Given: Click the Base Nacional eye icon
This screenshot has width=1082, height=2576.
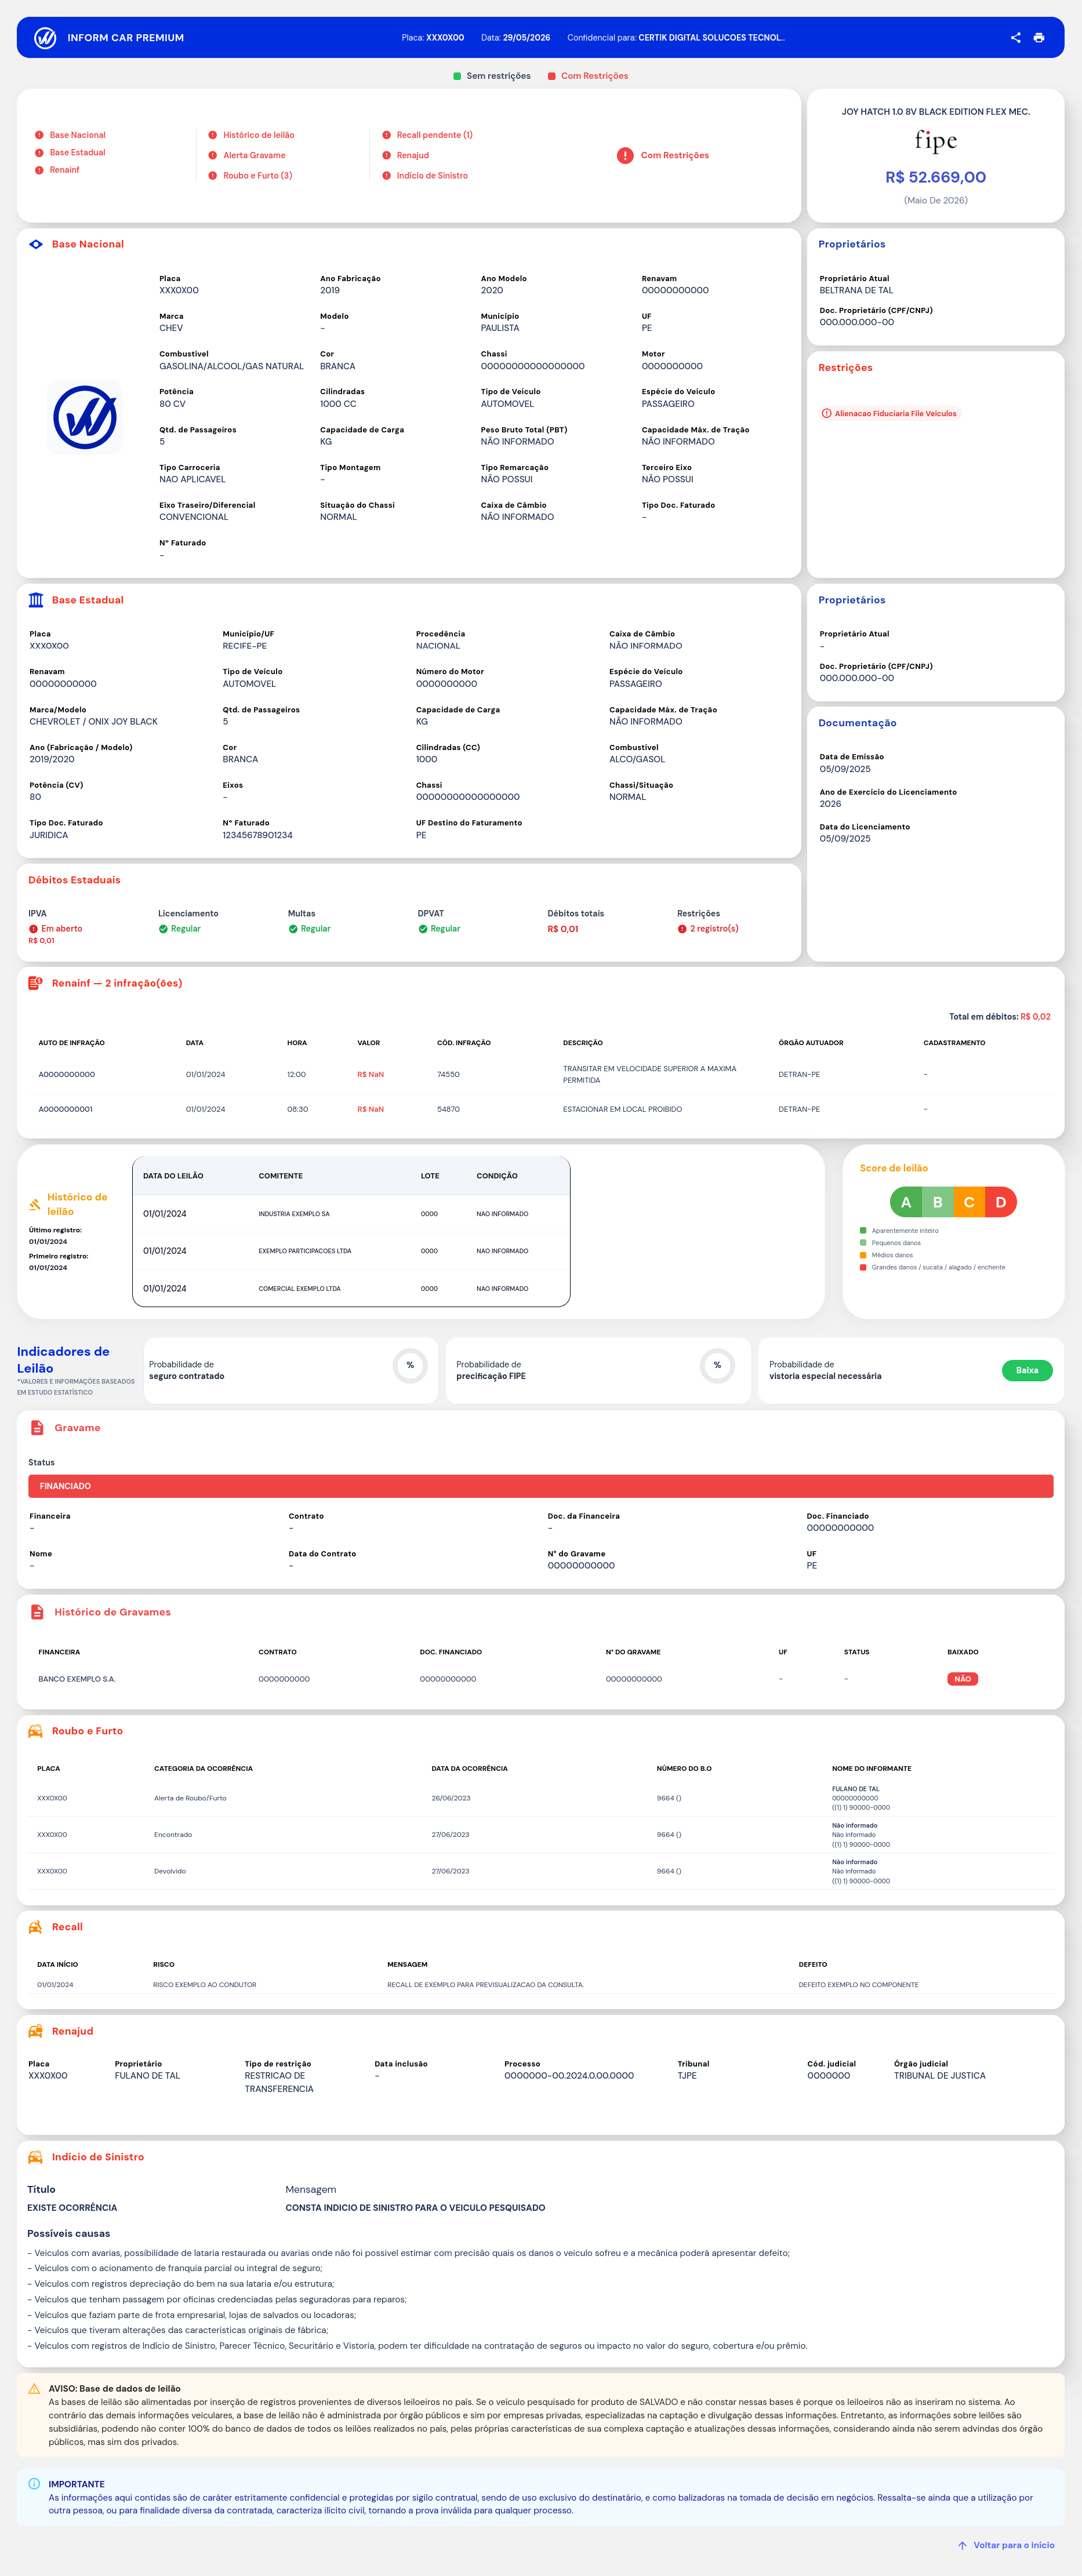Looking at the screenshot, I should (x=36, y=244).
